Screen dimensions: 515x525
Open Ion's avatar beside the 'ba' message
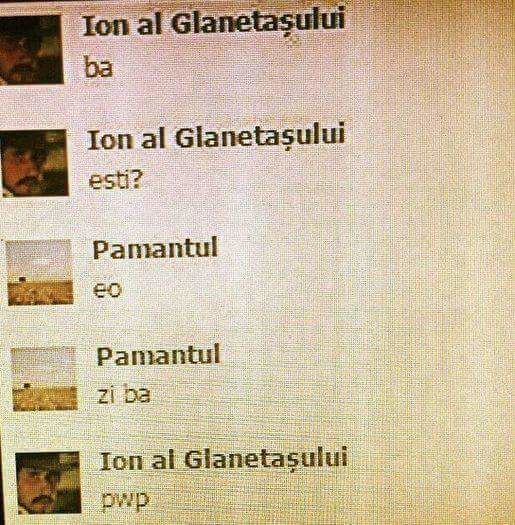31,49
